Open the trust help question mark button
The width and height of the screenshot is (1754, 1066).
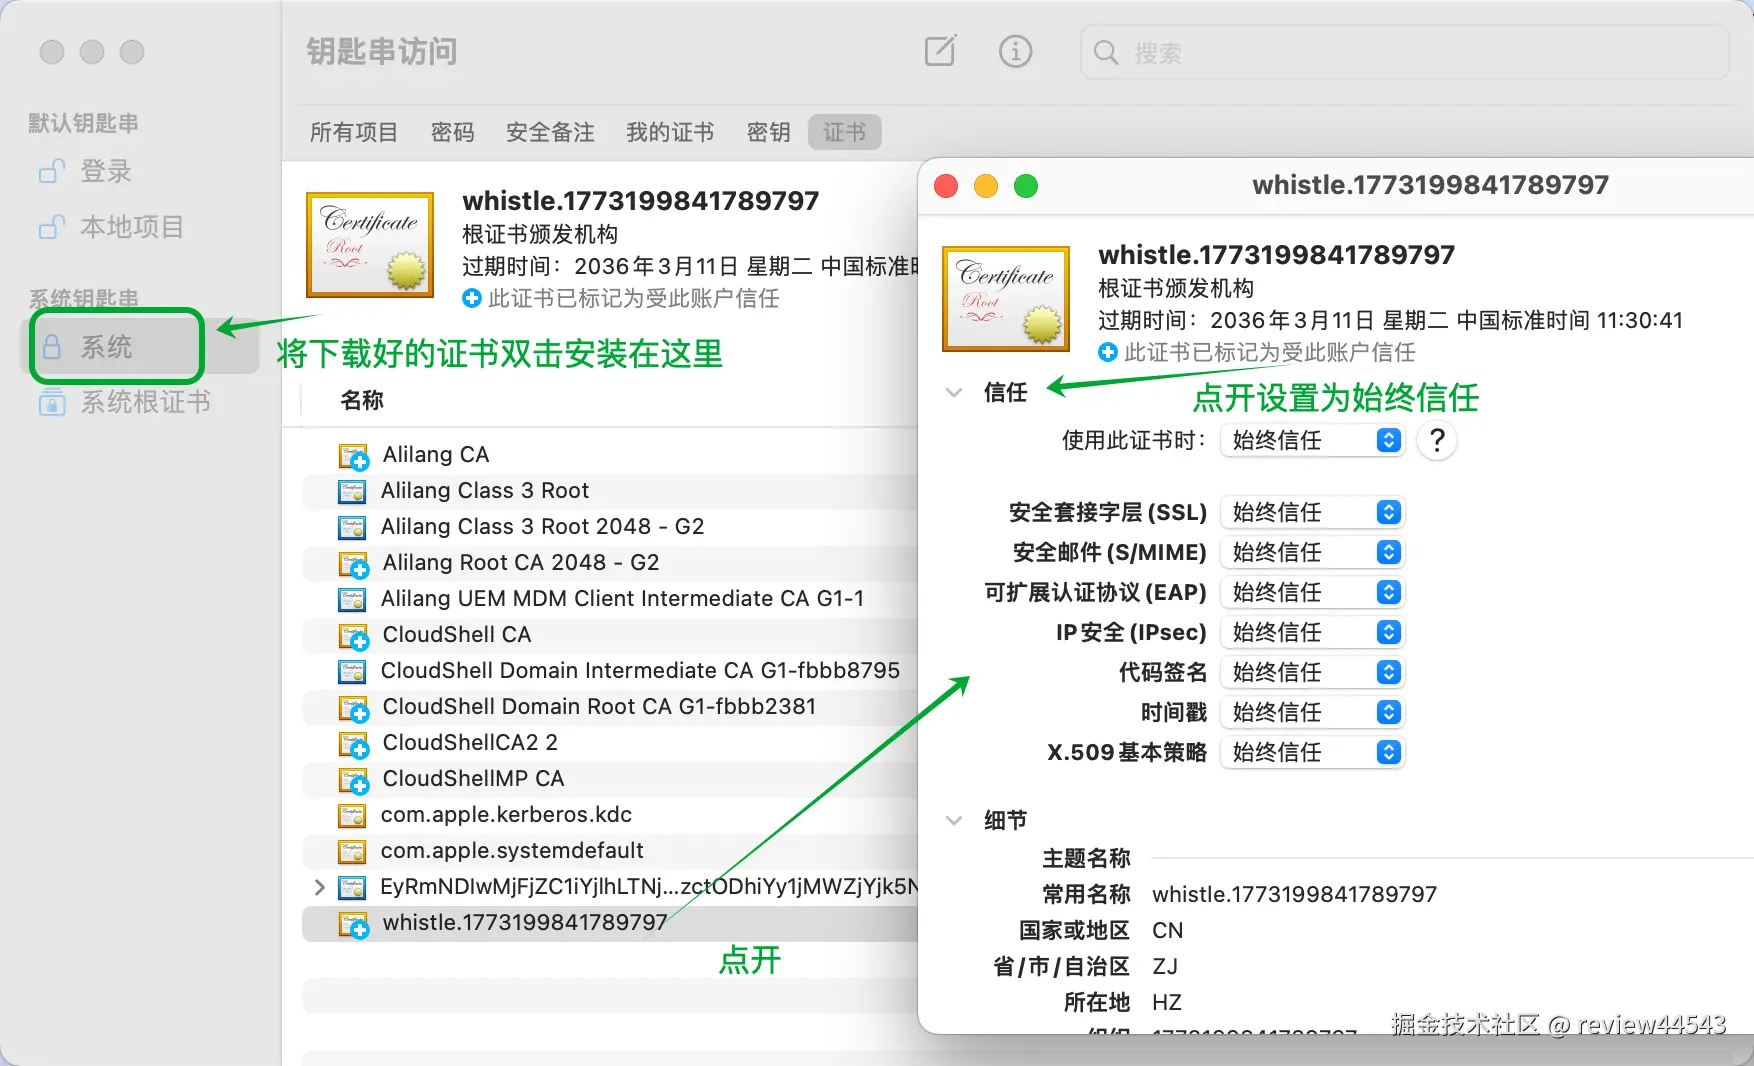(x=1437, y=440)
